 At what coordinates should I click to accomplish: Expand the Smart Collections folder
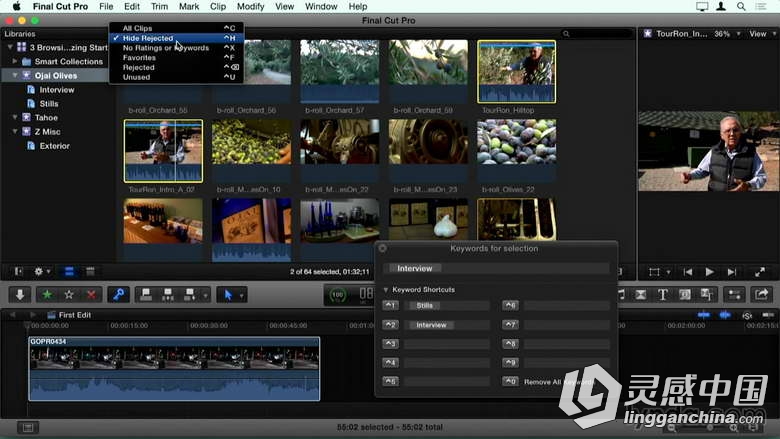point(15,61)
